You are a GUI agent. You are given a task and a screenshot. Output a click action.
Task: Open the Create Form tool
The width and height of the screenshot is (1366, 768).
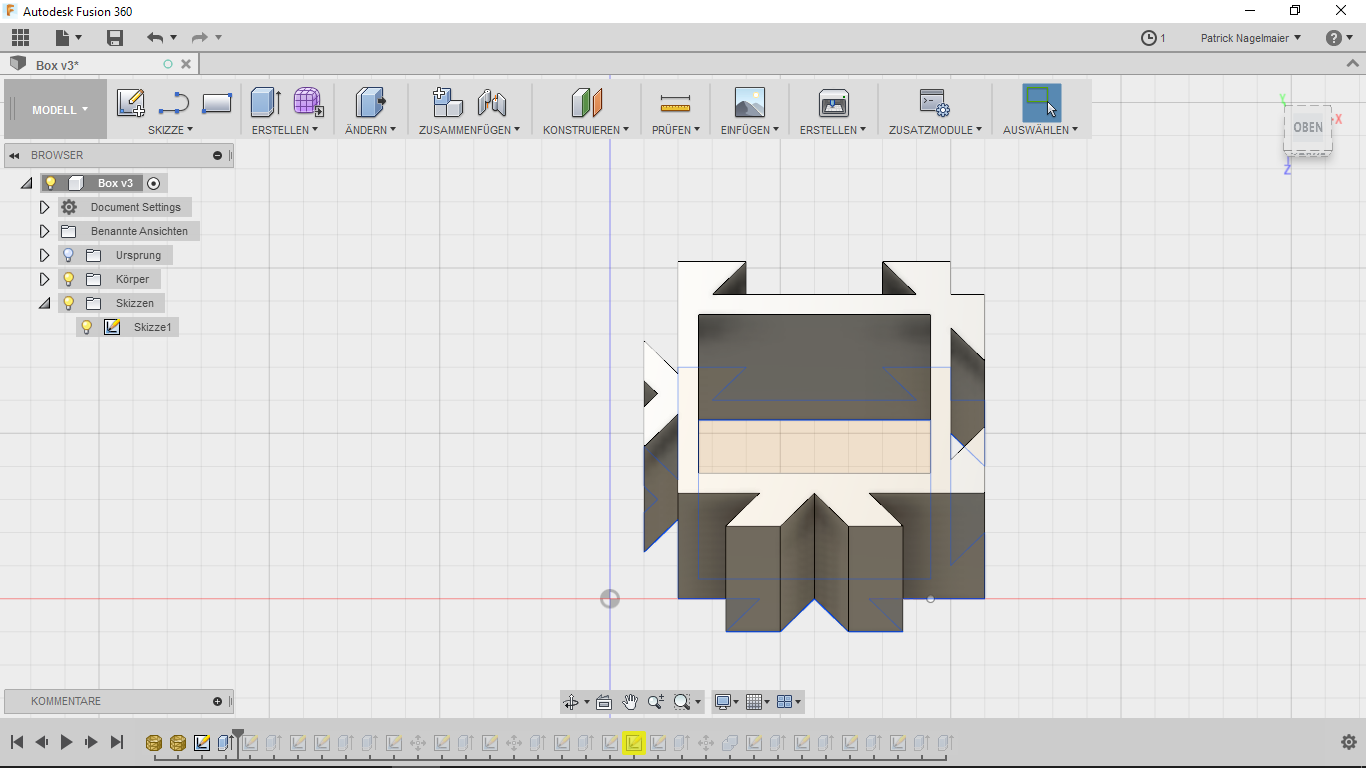pos(307,100)
